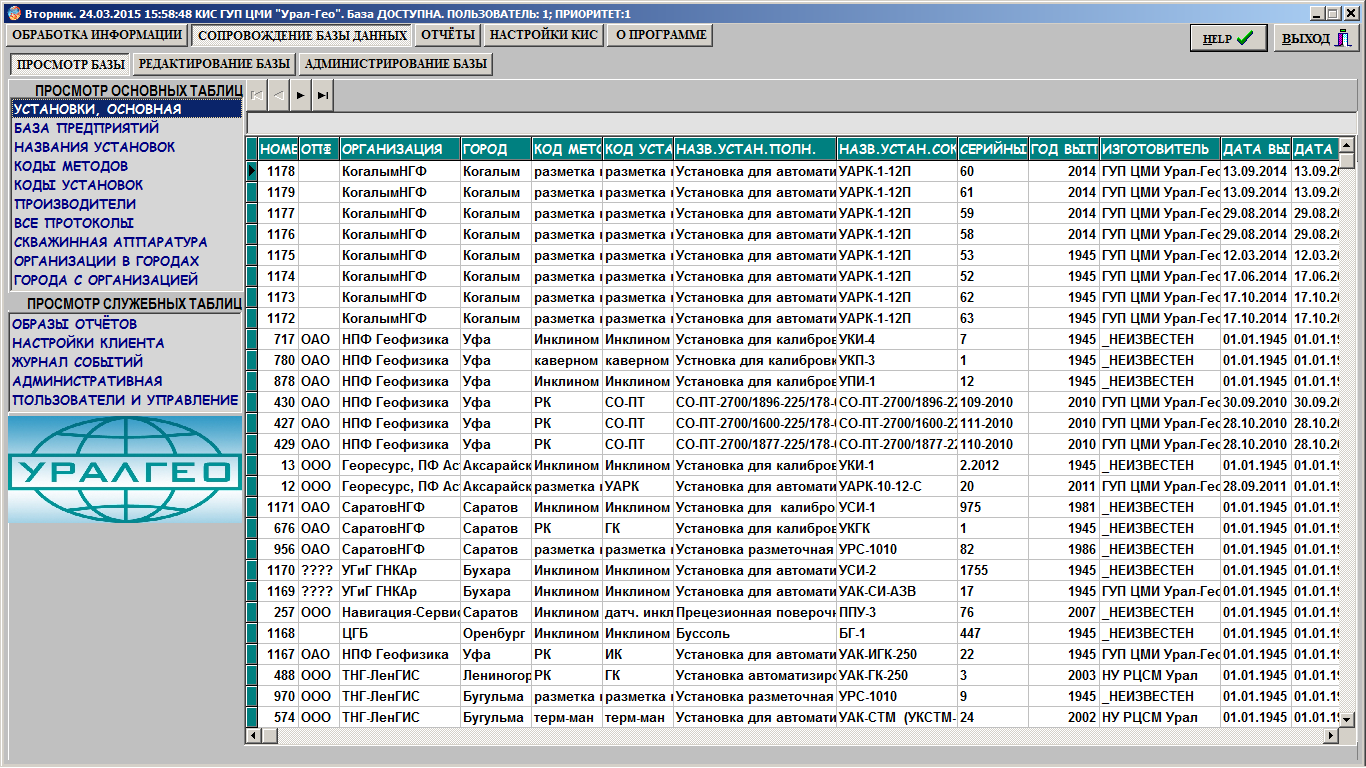The height and width of the screenshot is (768, 1366).
Task: Click cell УАК-ИГК-250
Action: pos(896,654)
